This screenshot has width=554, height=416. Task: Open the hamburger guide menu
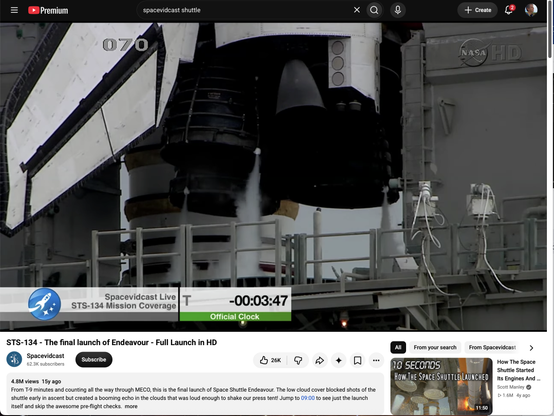[14, 10]
